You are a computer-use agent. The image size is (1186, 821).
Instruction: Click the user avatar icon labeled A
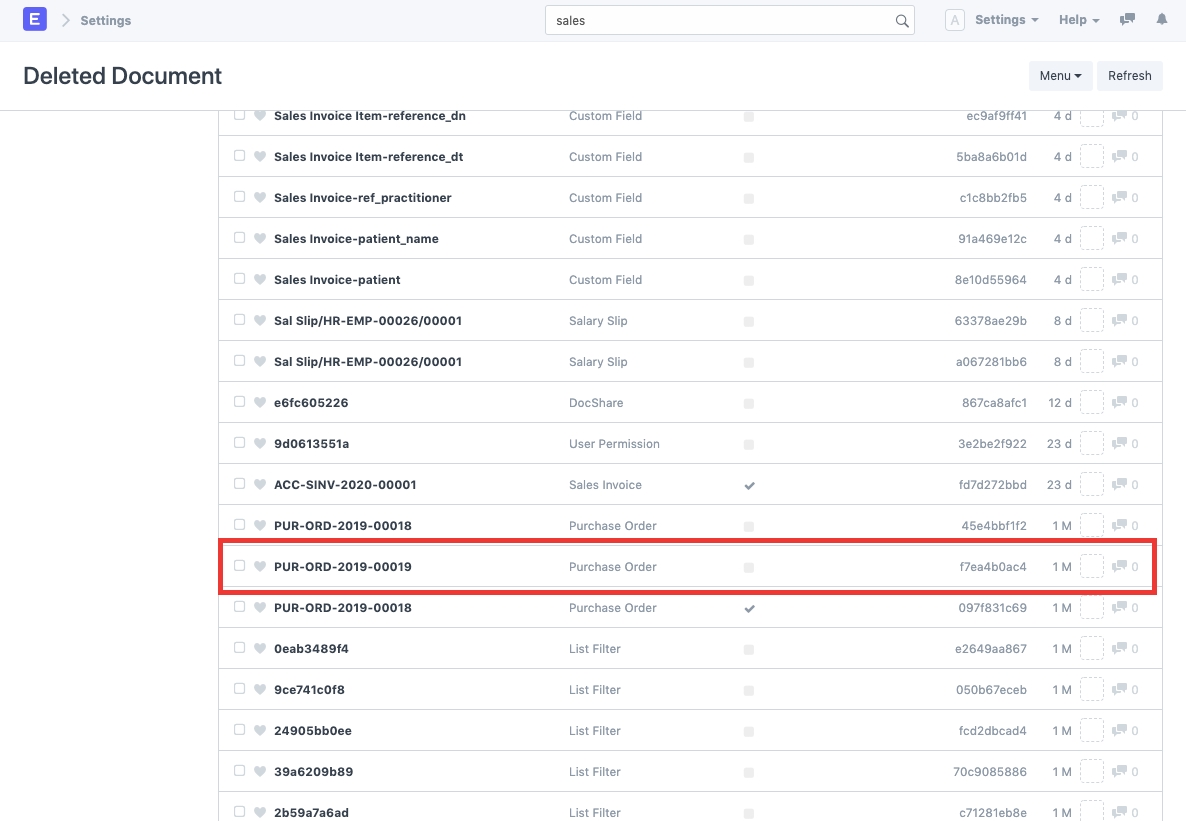tap(954, 20)
